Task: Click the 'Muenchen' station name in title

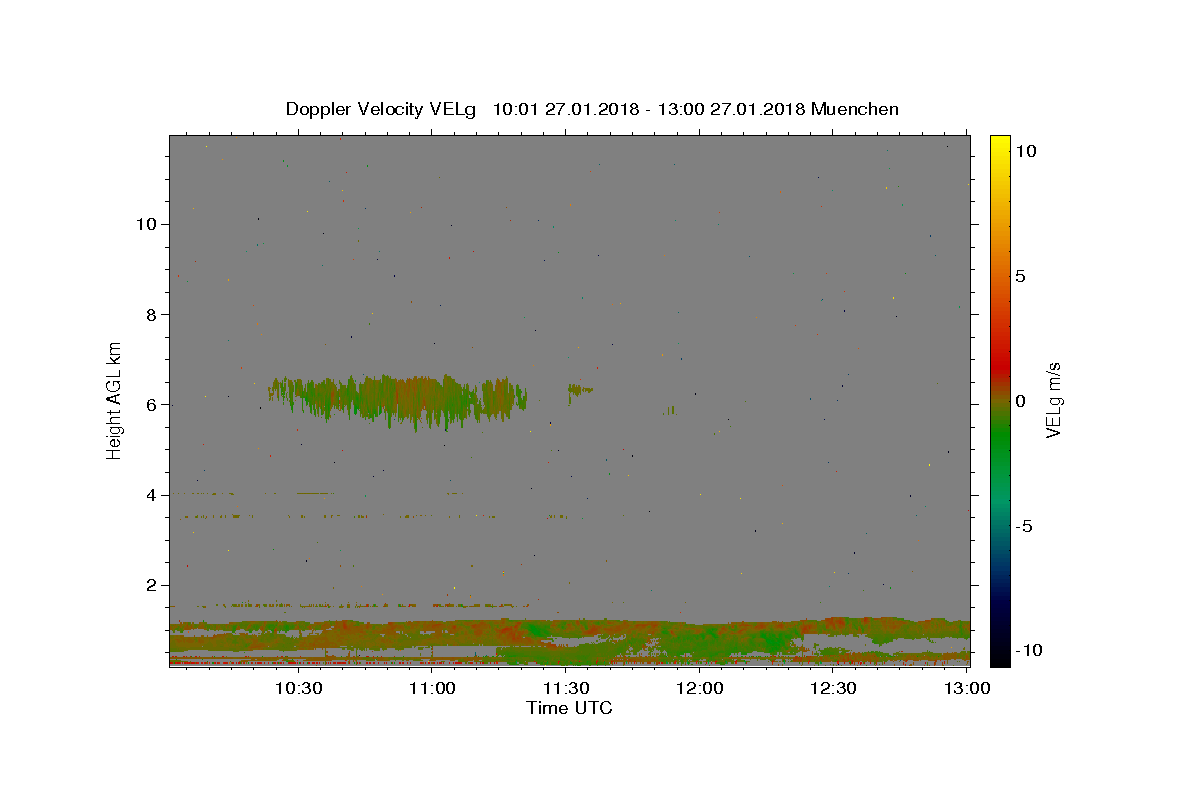Action: [855, 109]
